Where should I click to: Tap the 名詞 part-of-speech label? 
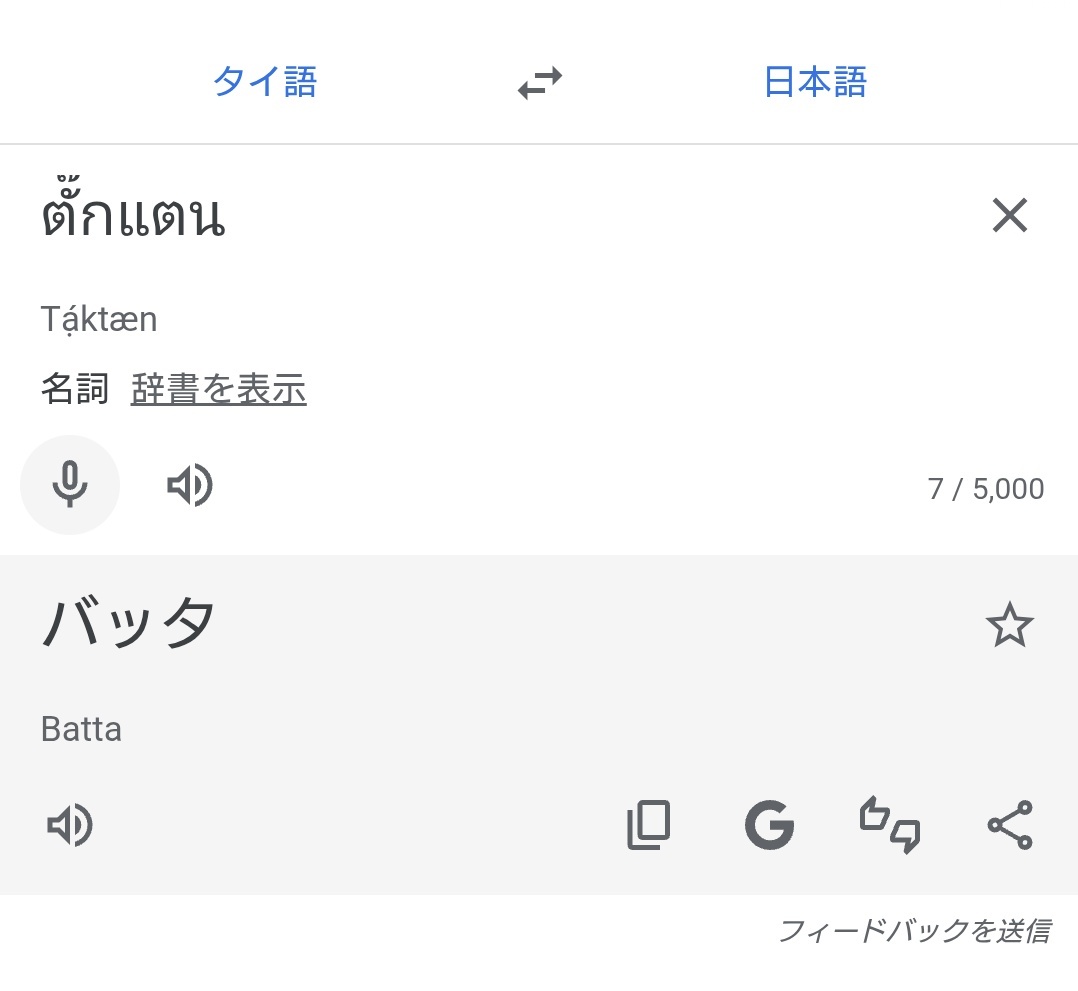75,389
